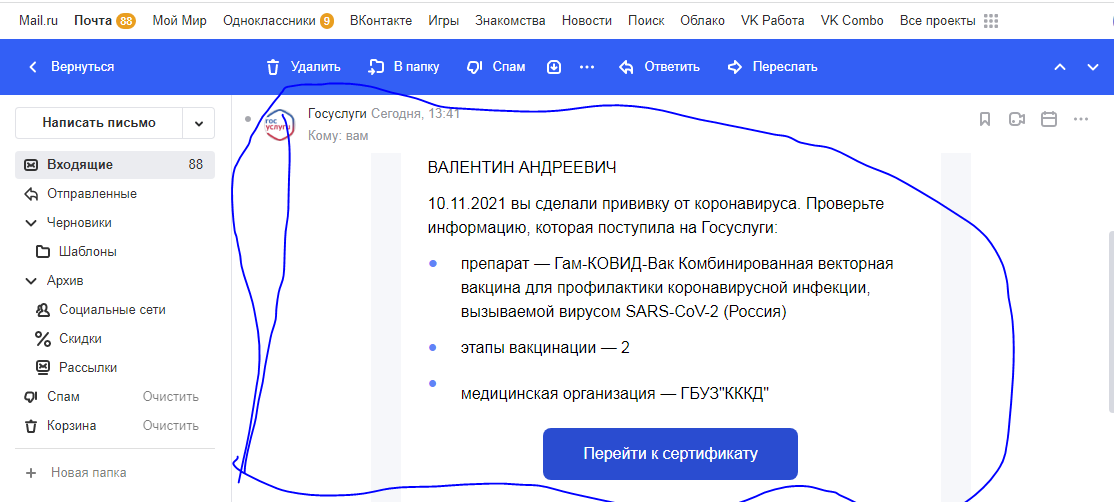Screen dimensions: 1114x502
Task: Click the bookmark flag icon on the email
Action: click(x=985, y=119)
